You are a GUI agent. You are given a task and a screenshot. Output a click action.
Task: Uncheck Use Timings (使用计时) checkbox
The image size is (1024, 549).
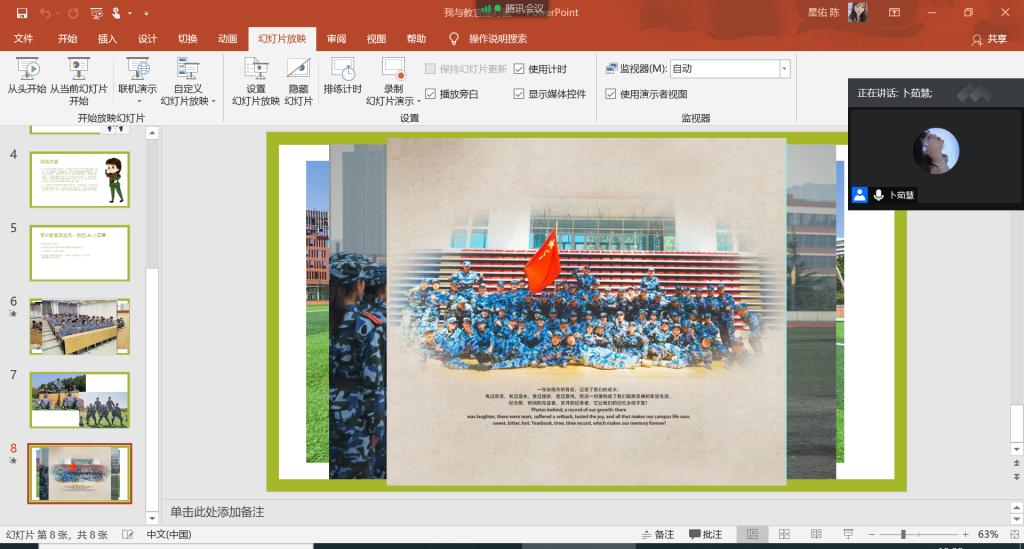(519, 69)
